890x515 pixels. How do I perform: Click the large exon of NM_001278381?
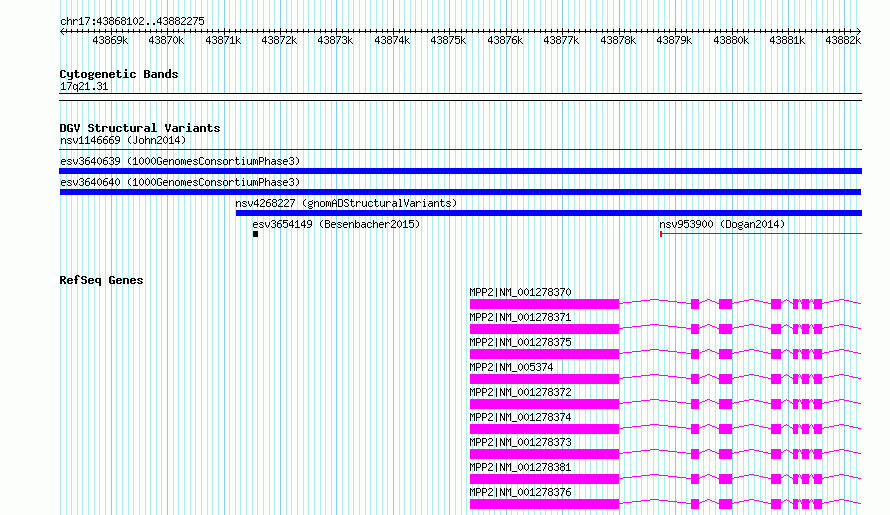pyautogui.click(x=544, y=479)
